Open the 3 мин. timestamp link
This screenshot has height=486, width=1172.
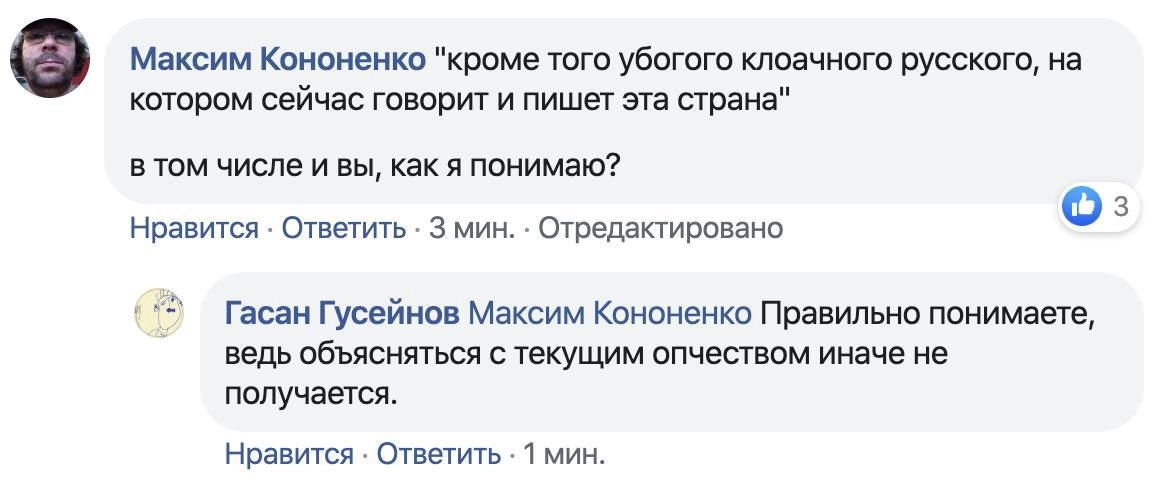tap(472, 228)
